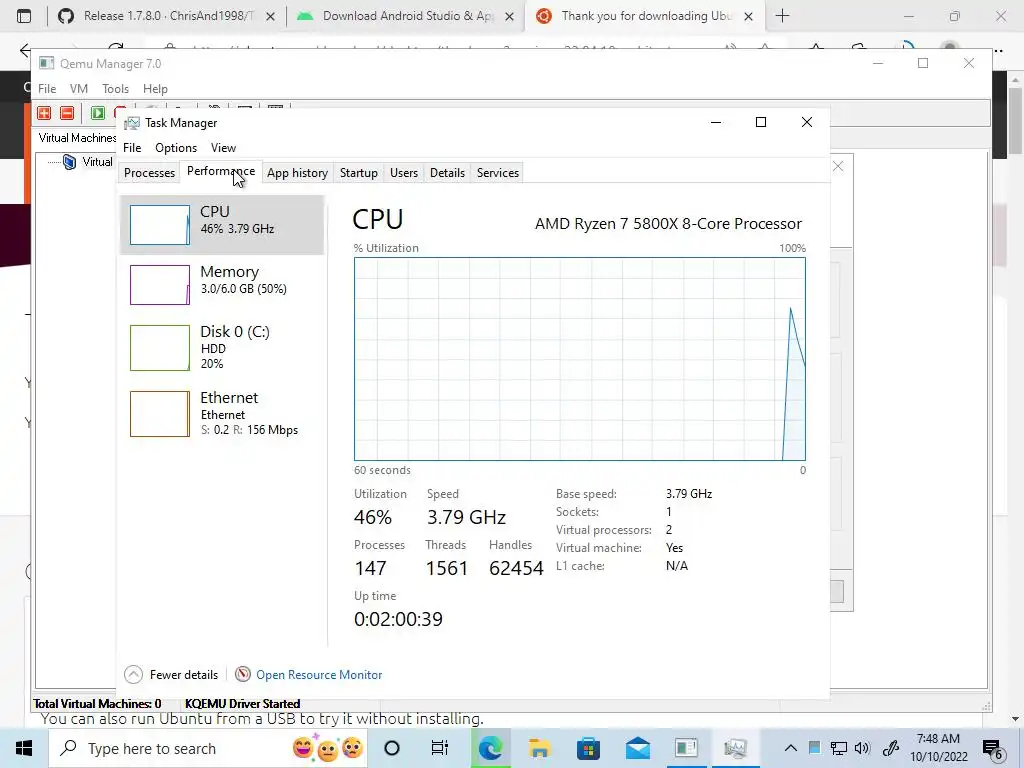Image resolution: width=1024 pixels, height=768 pixels.
Task: Select the Ethernet mini graph thumbnail
Action: (x=160, y=414)
